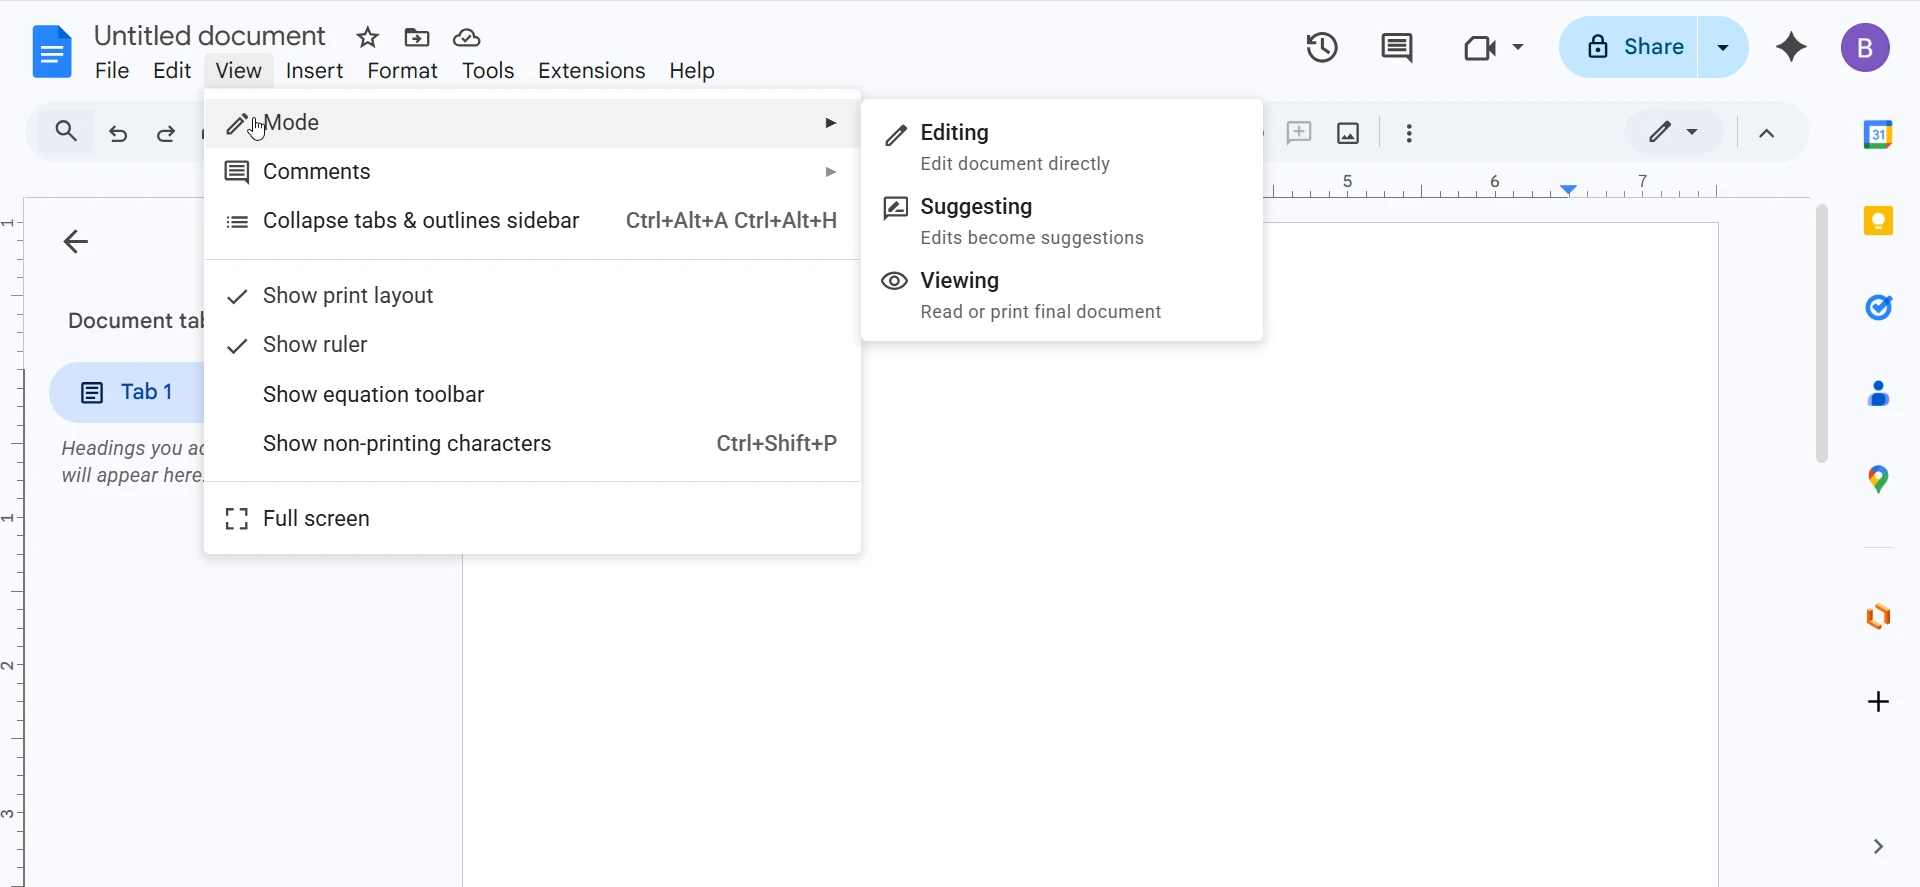Open Google Keep side panel icon
Screen dimensions: 1920x887
pos(1878,221)
